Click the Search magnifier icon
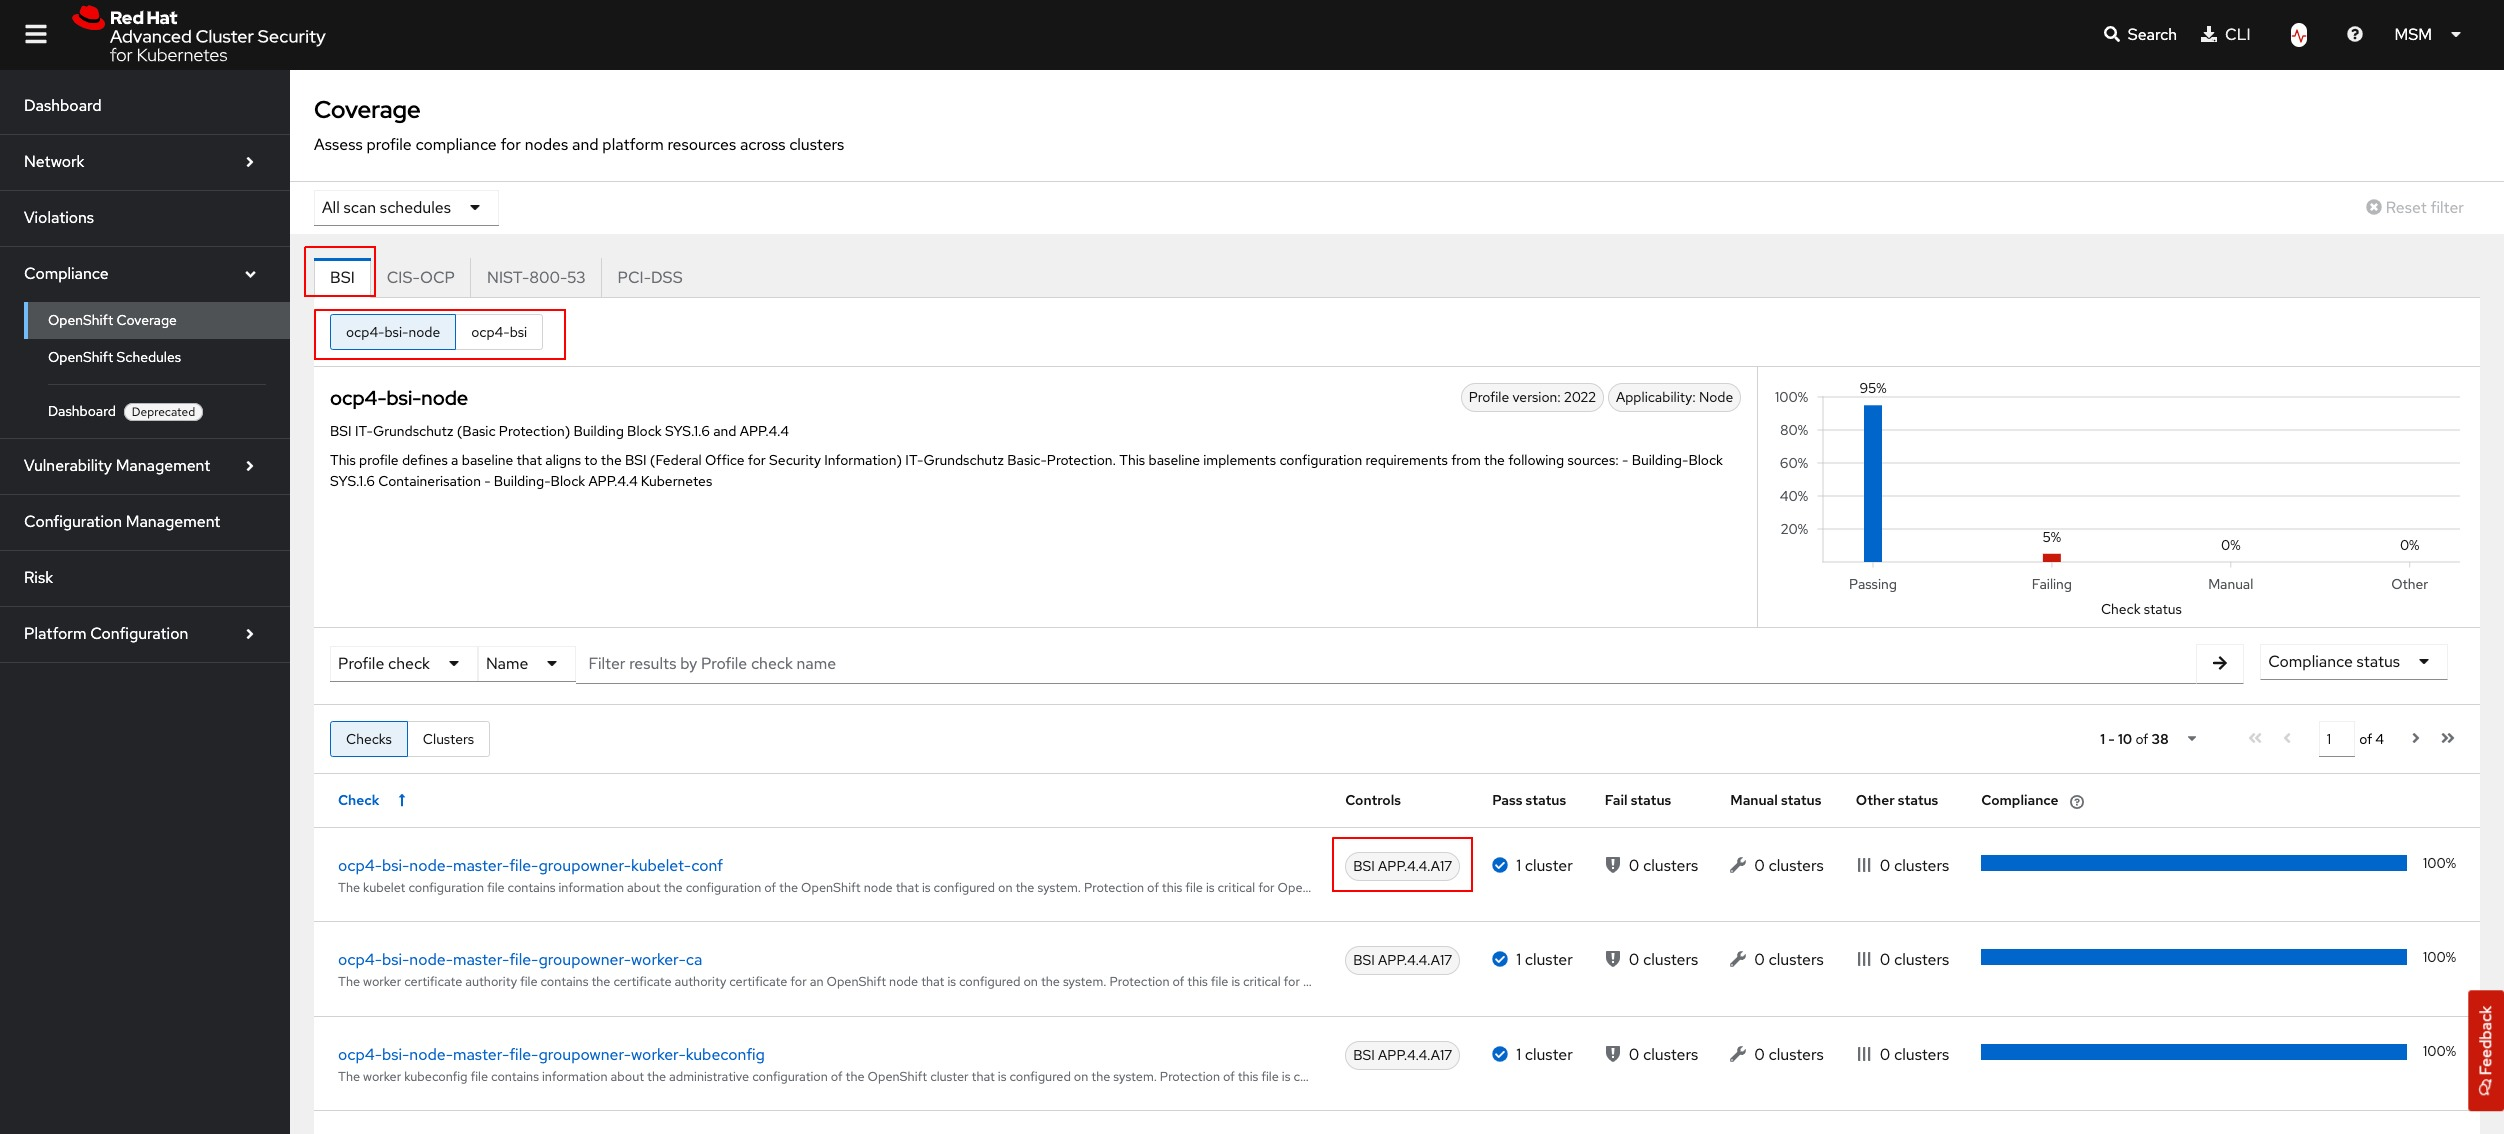This screenshot has height=1134, width=2504. click(2111, 34)
